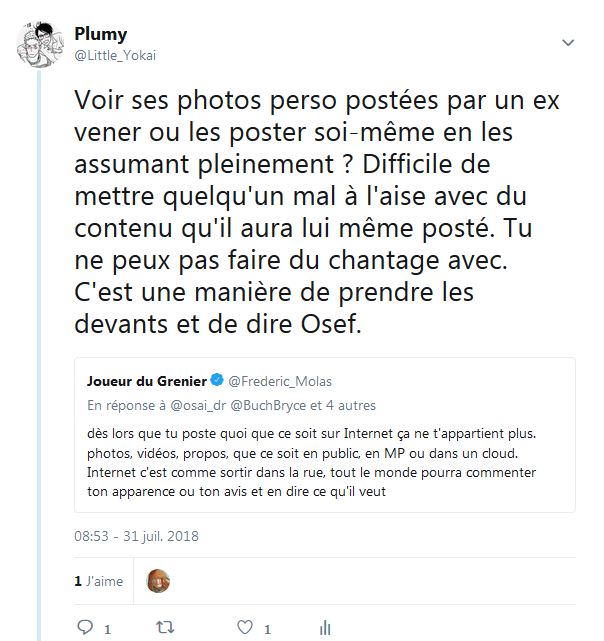Click the reply count next to the bubble
The image size is (604, 641).
coord(107,629)
